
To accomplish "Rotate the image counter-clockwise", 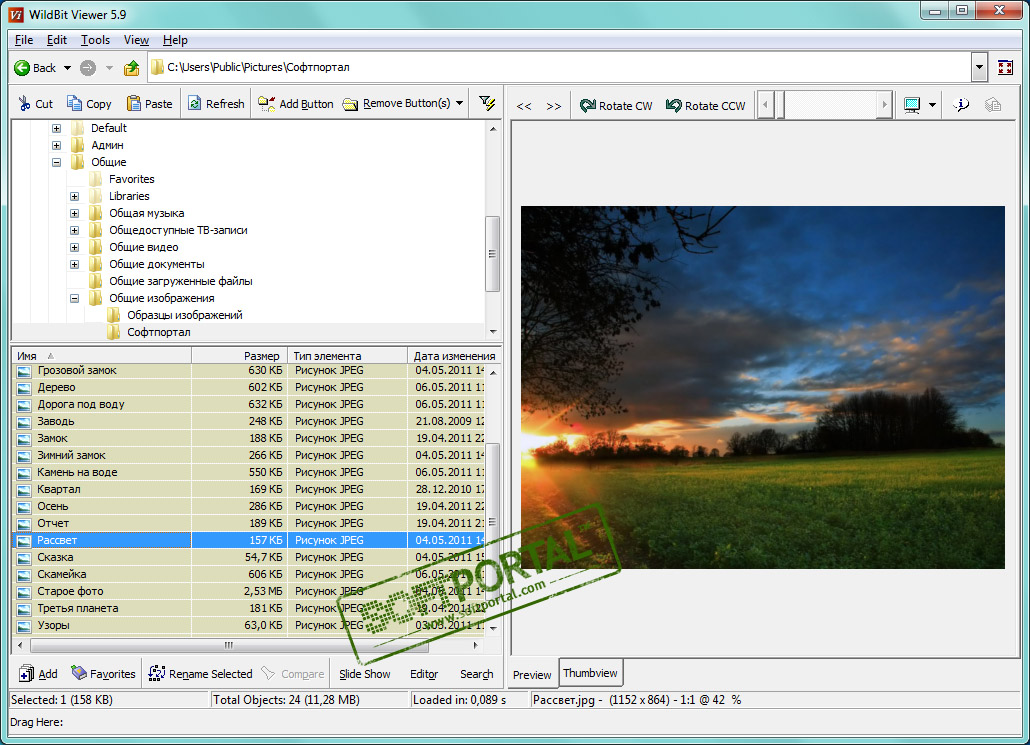I will pos(706,106).
